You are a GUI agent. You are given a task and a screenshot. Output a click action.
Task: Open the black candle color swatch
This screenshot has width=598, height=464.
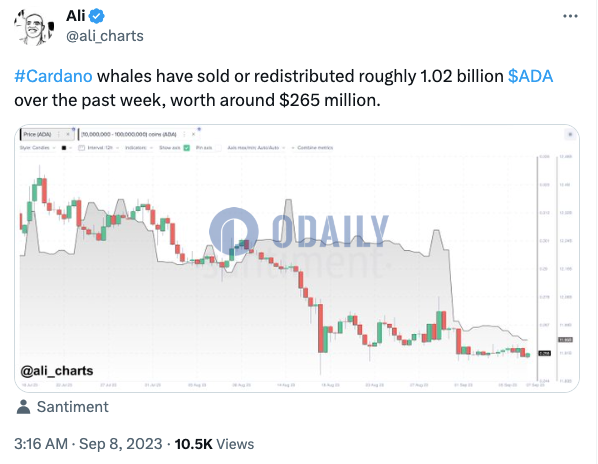pyautogui.click(x=64, y=148)
